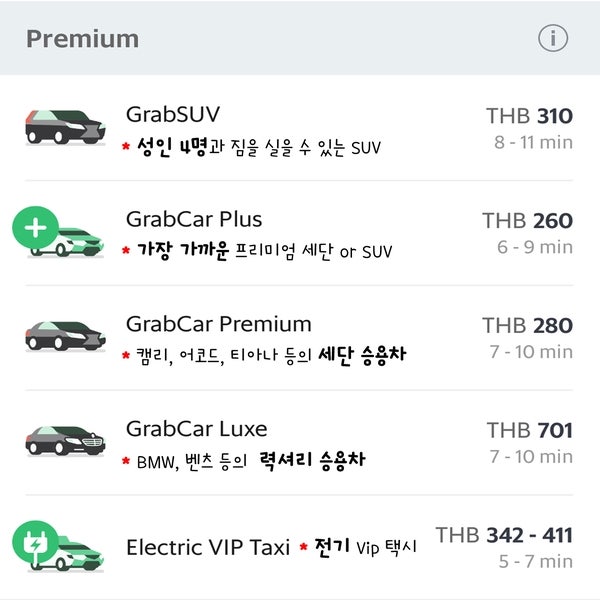The image size is (600, 600).
Task: Click the Premium section header
Action: [x=82, y=39]
